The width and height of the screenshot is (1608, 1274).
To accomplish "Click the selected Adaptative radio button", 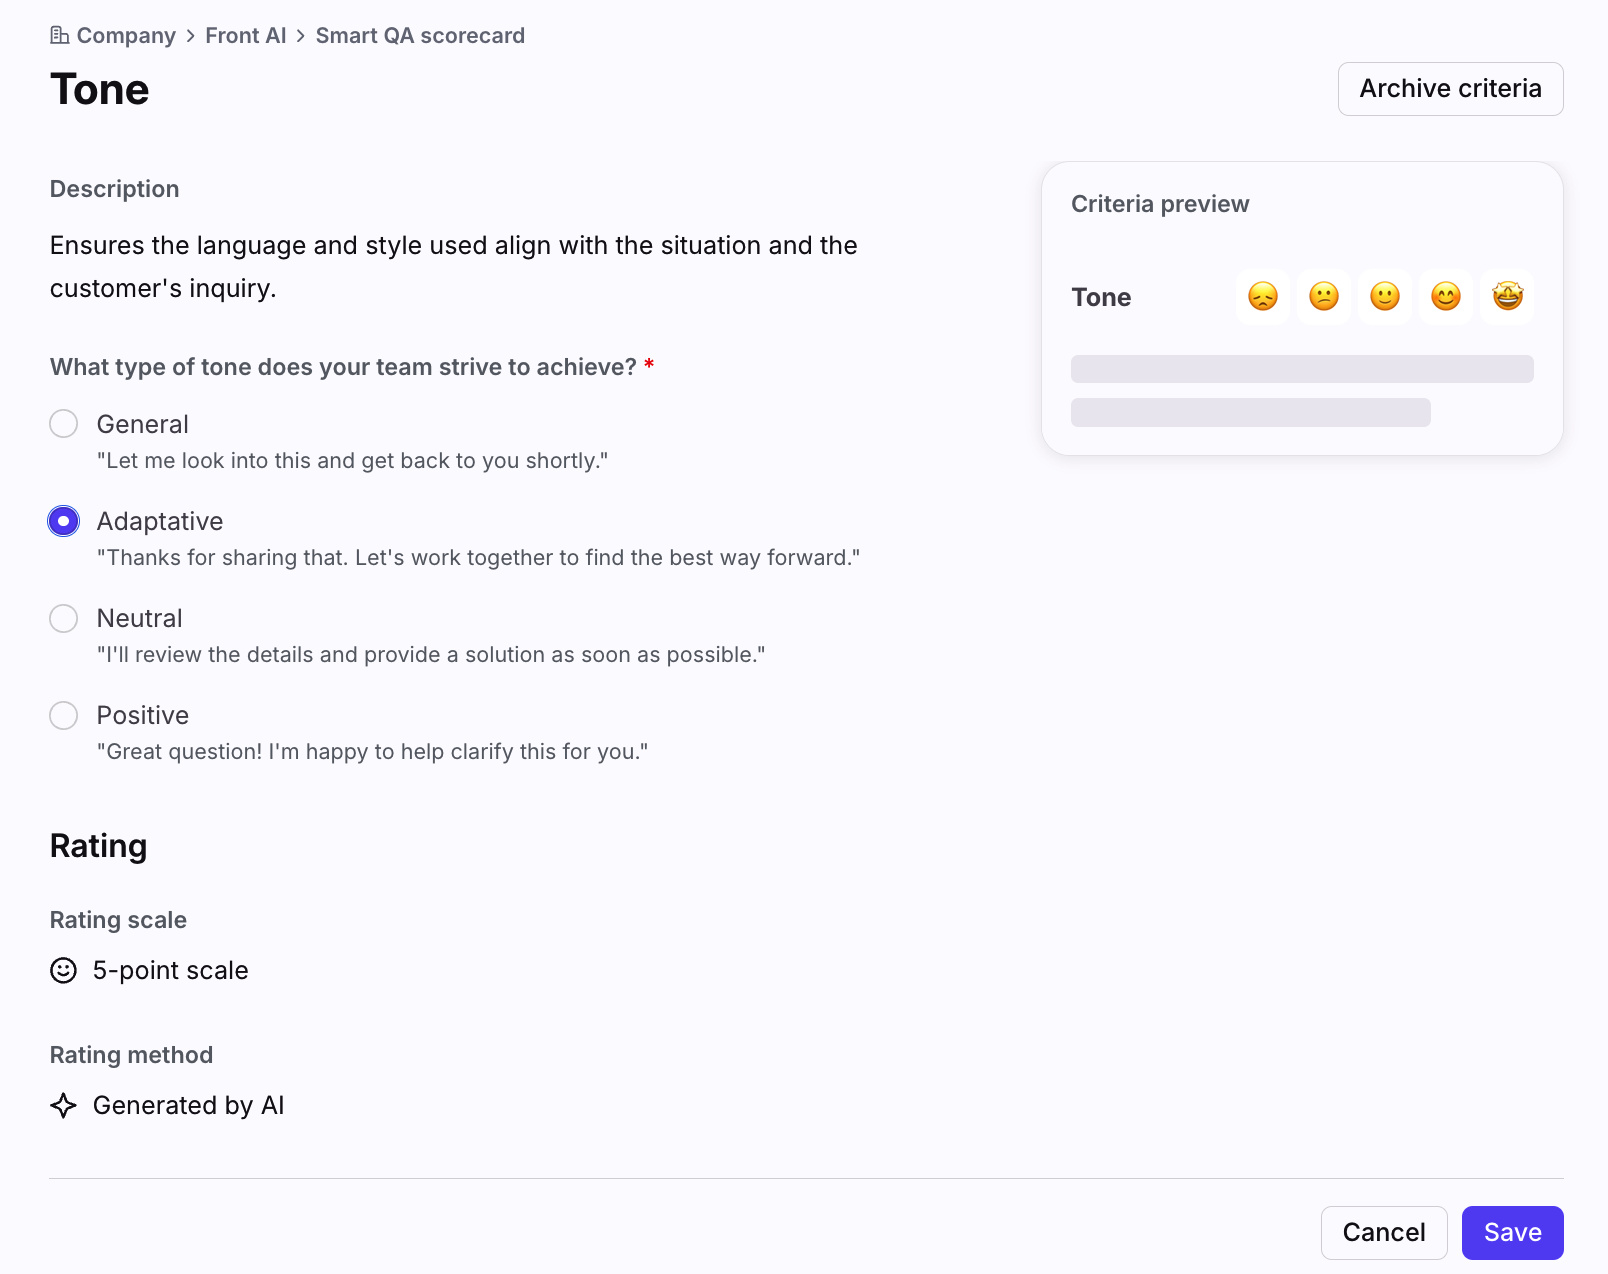I will 64,521.
